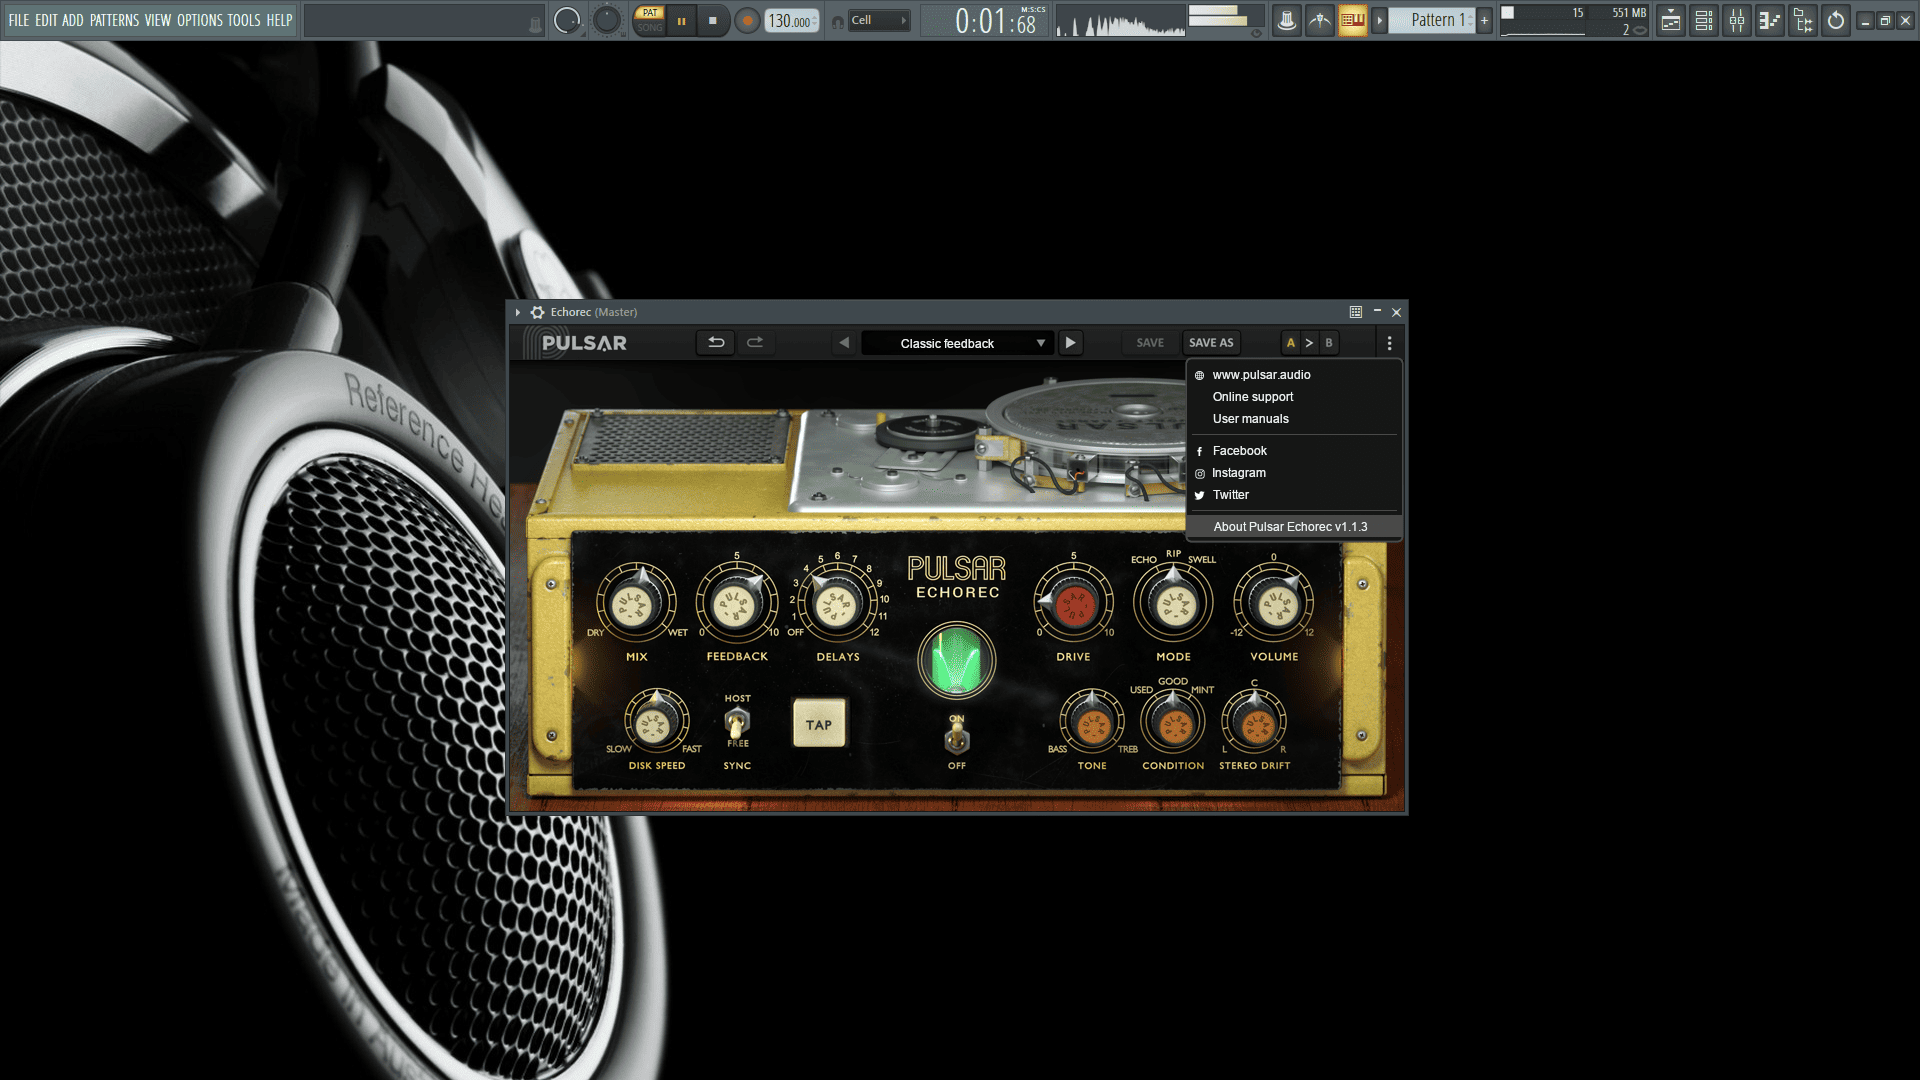Open the ADD menu

[73, 20]
